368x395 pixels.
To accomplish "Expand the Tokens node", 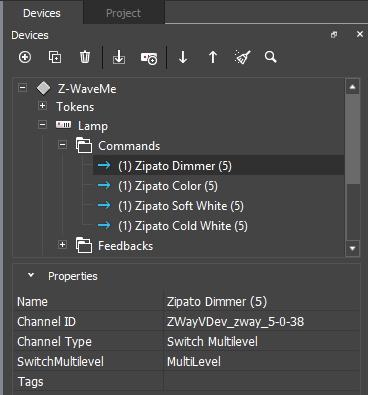I will [42, 106].
